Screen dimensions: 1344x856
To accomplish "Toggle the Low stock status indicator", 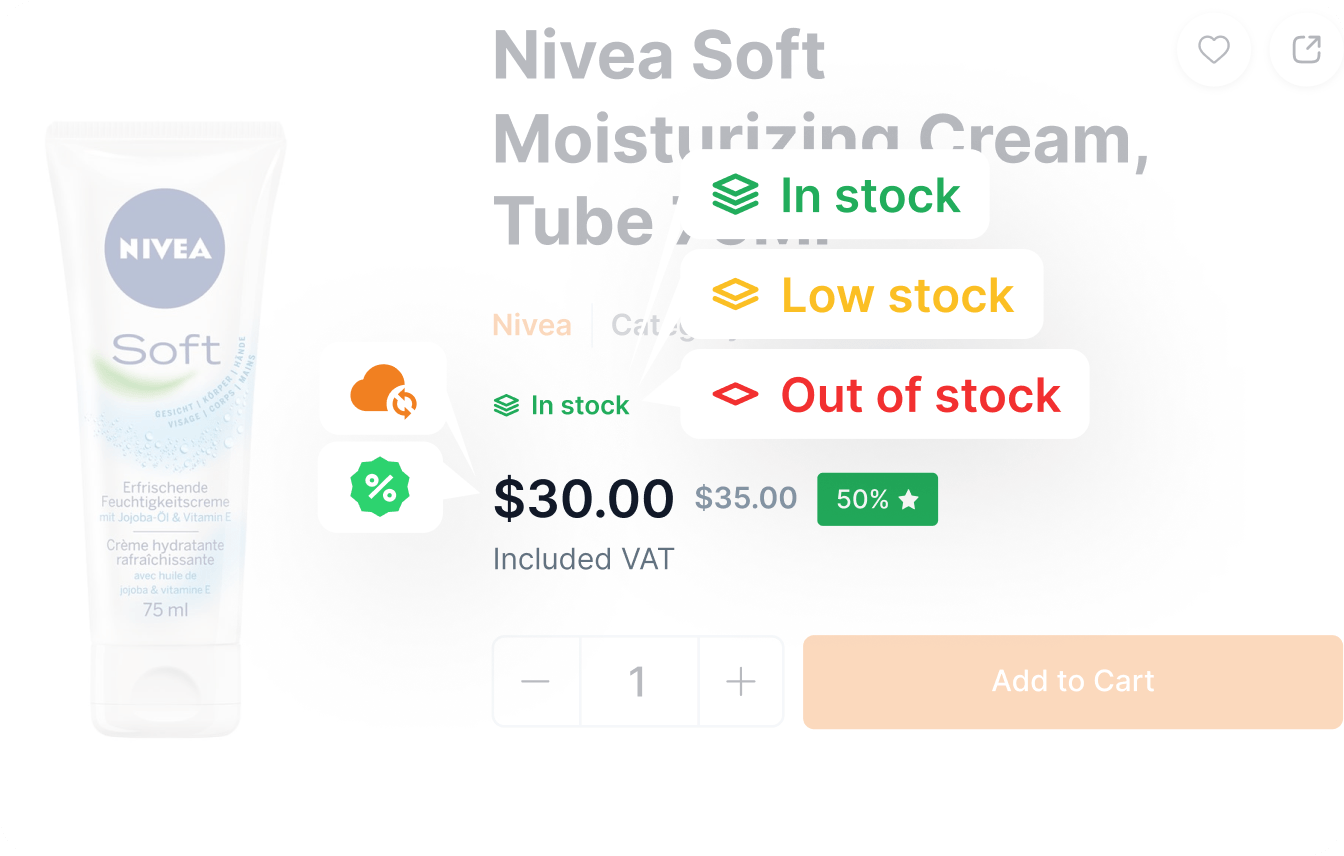I will (861, 294).
